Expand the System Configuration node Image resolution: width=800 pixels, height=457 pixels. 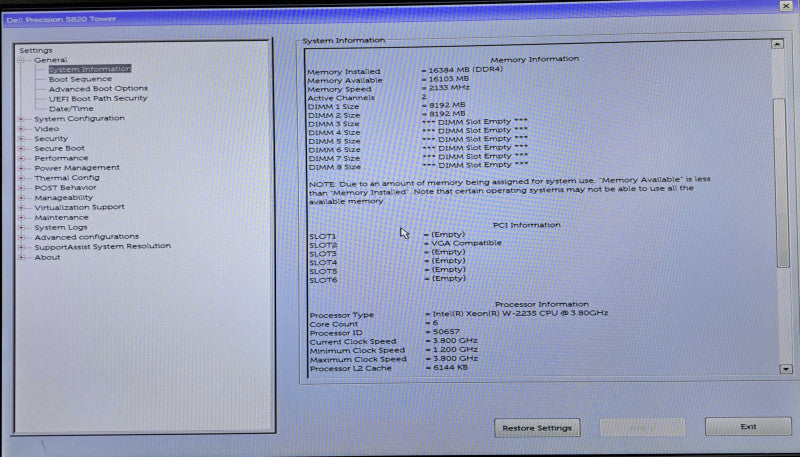click(21, 119)
